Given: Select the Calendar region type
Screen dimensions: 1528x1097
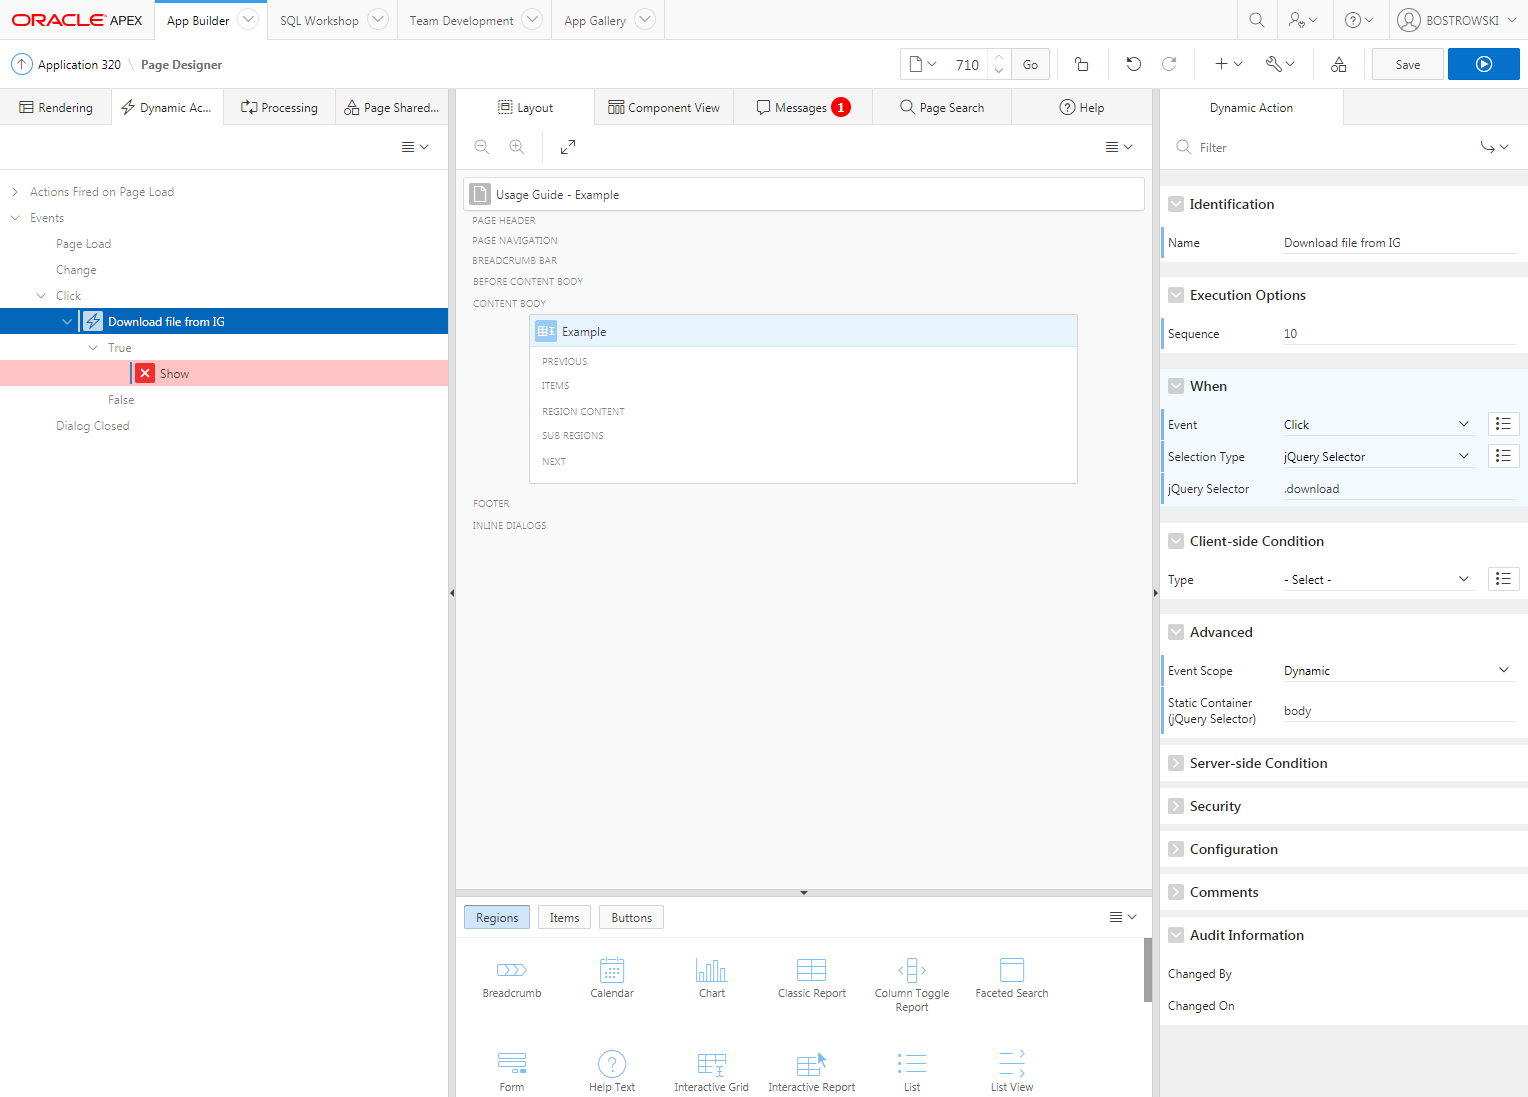Looking at the screenshot, I should [611, 977].
